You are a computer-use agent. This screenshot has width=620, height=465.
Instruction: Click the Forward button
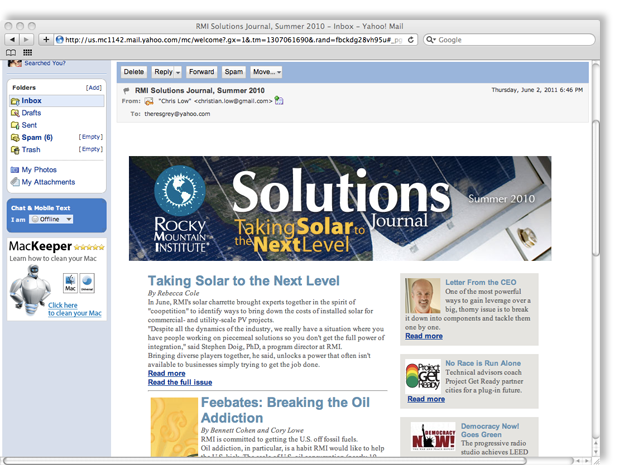[x=201, y=72]
